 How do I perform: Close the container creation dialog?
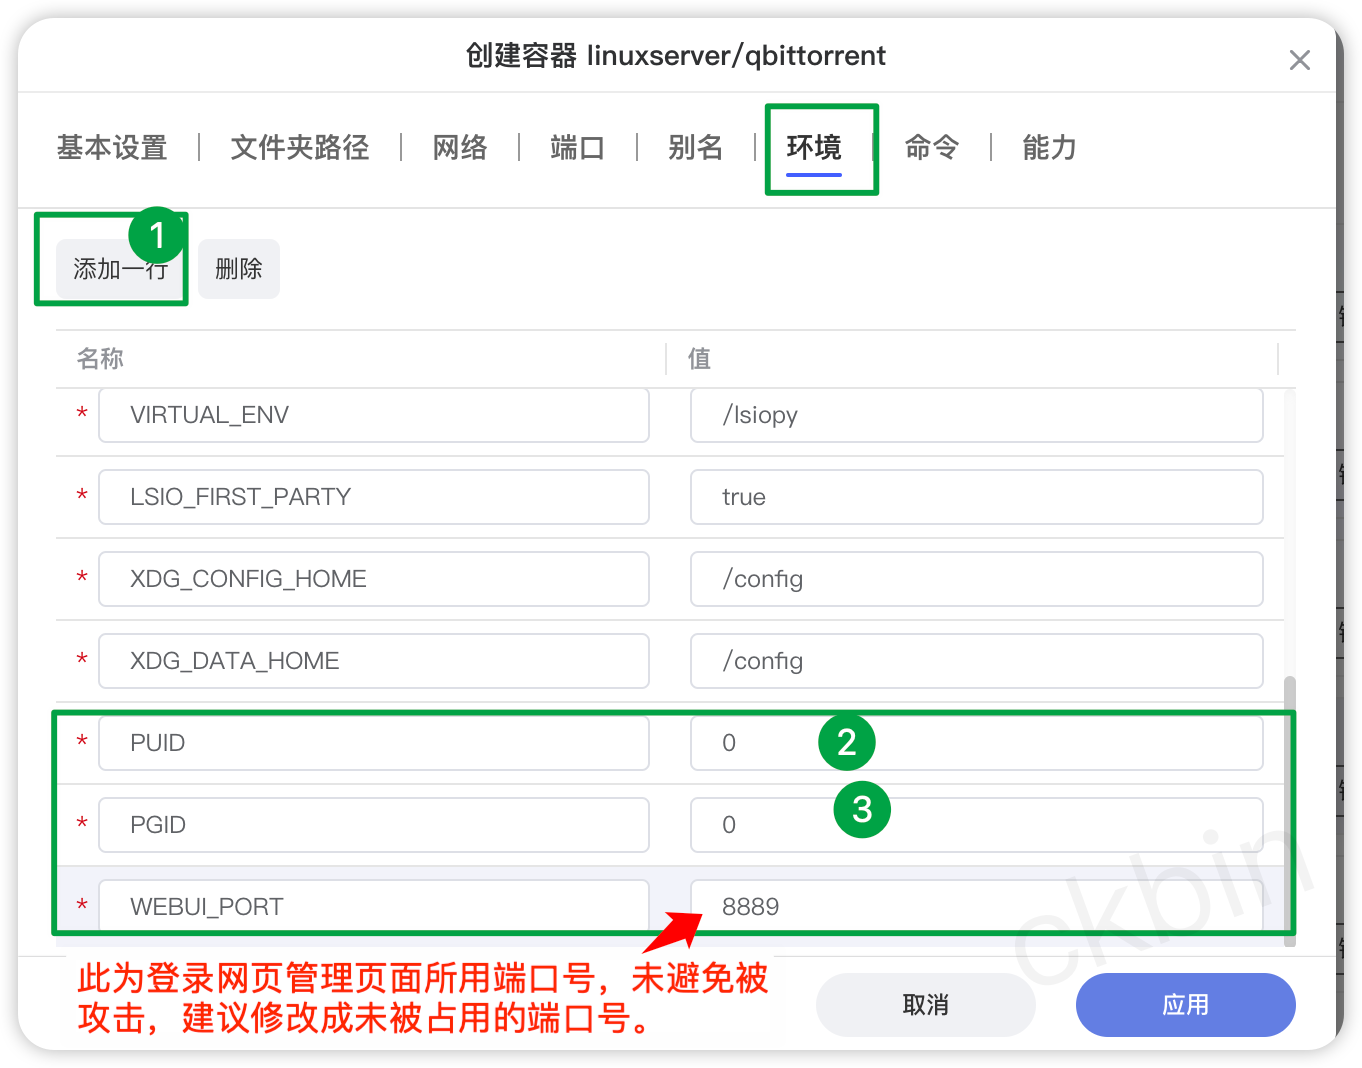pyautogui.click(x=1299, y=60)
